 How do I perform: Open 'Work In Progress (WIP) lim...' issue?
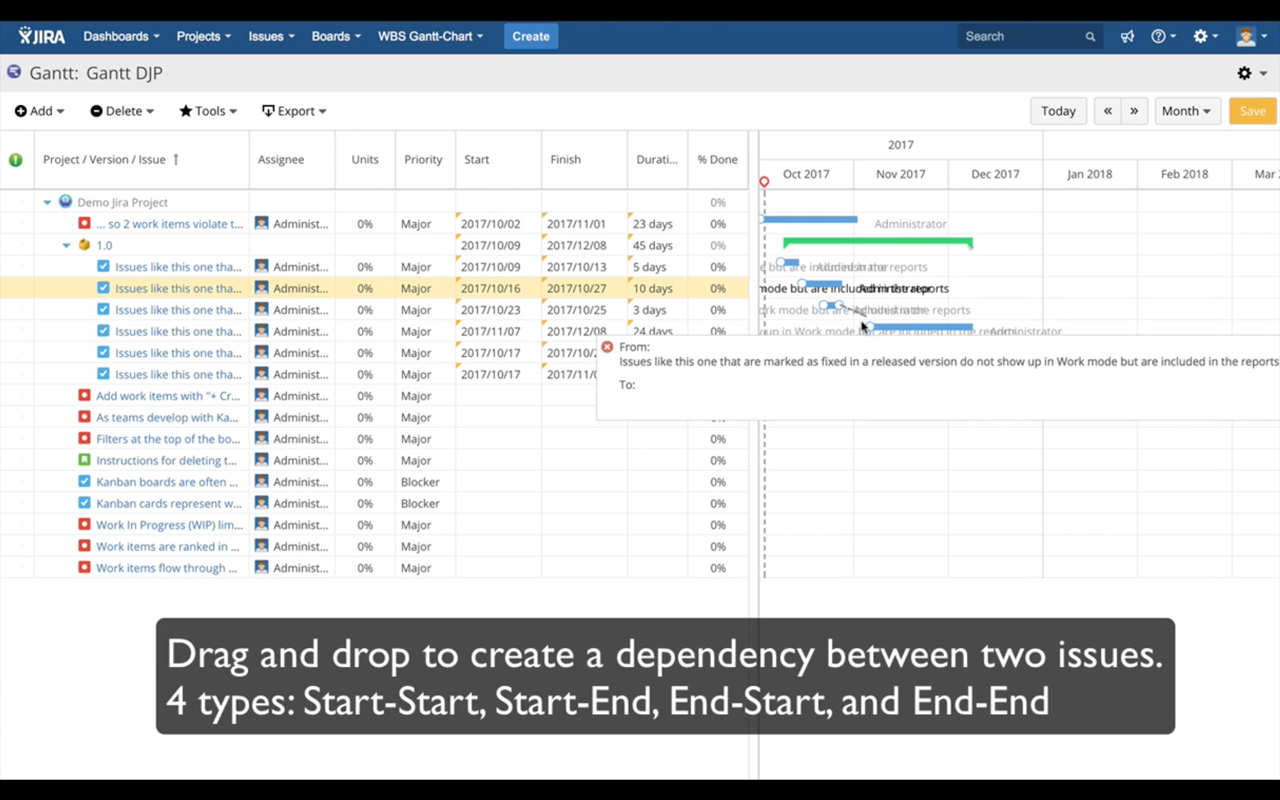169,525
